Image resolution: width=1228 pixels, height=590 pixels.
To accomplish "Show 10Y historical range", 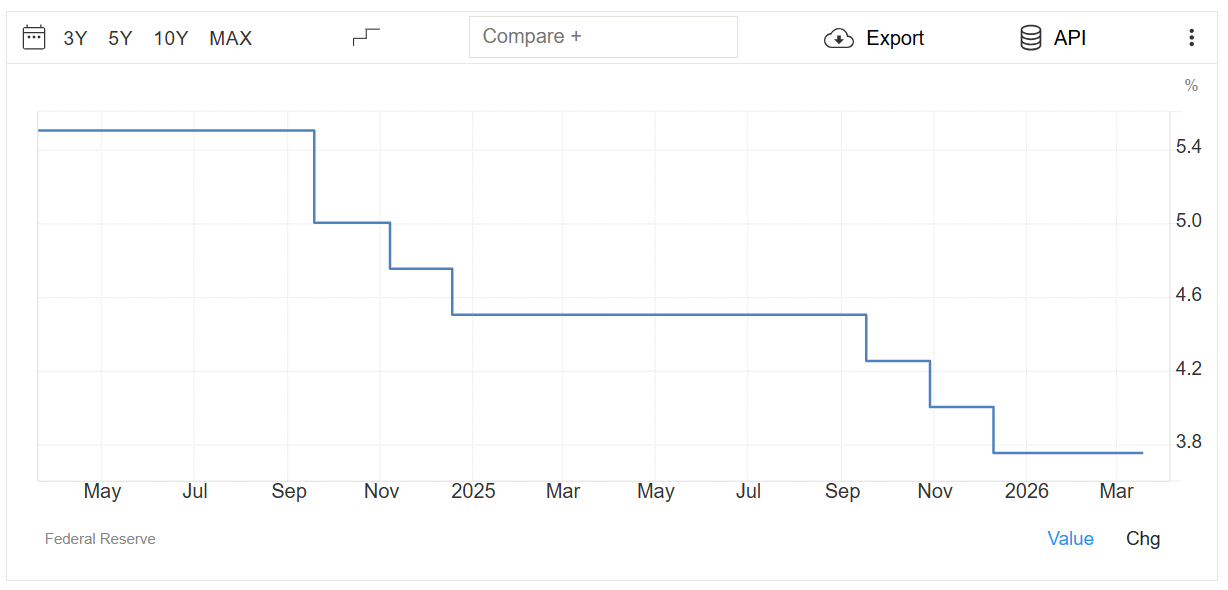I will [x=171, y=38].
